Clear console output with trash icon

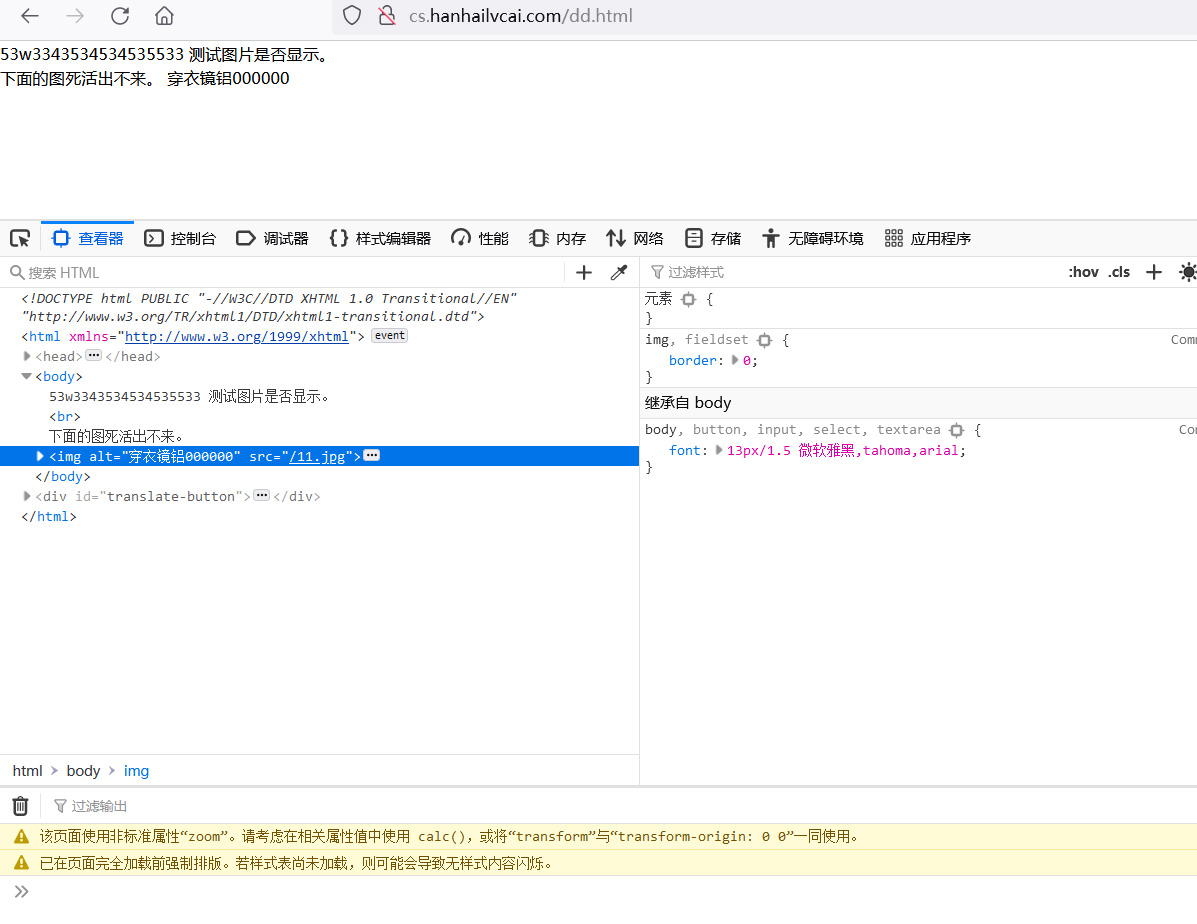click(21, 806)
